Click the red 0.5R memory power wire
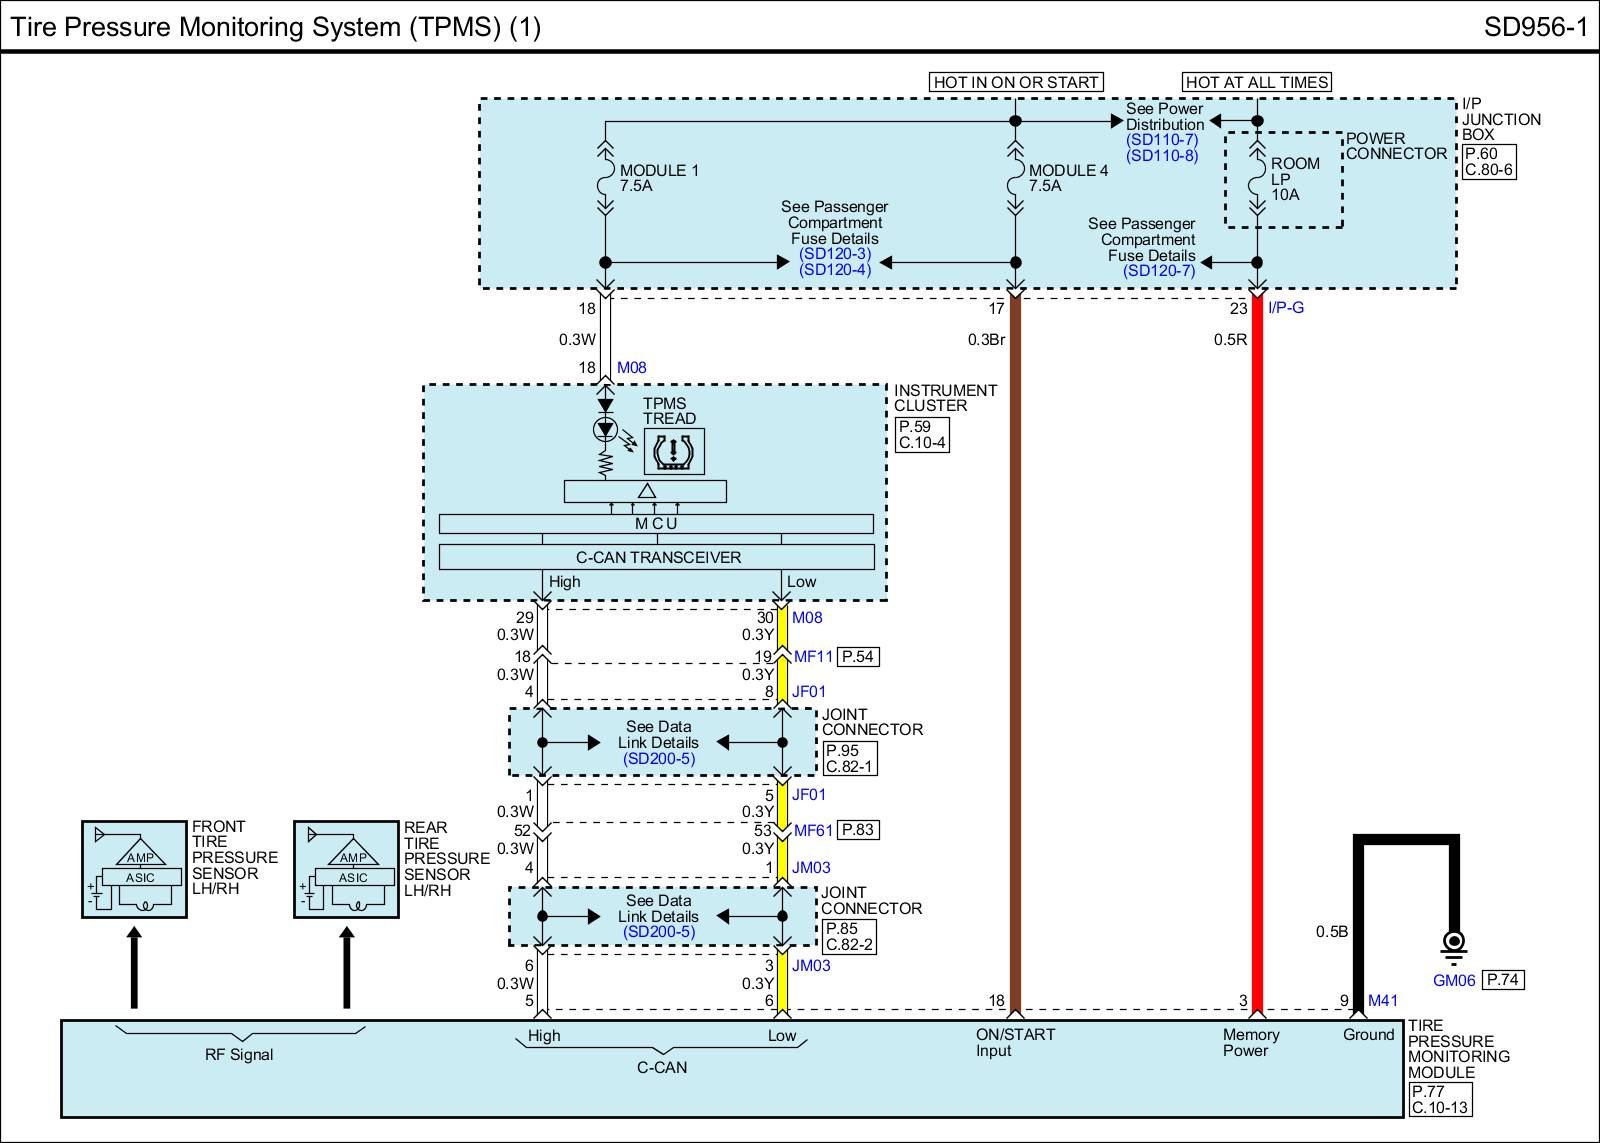 click(1257, 650)
